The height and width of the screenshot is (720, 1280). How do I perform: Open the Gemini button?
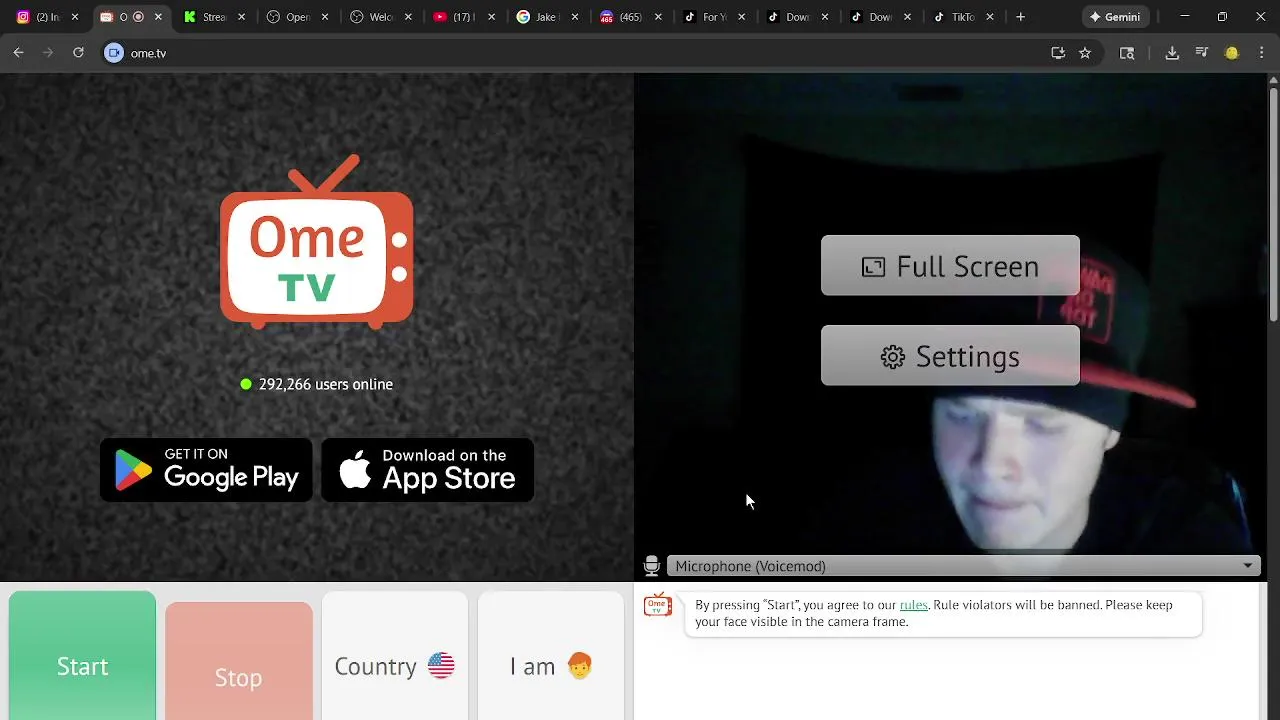(x=1114, y=17)
